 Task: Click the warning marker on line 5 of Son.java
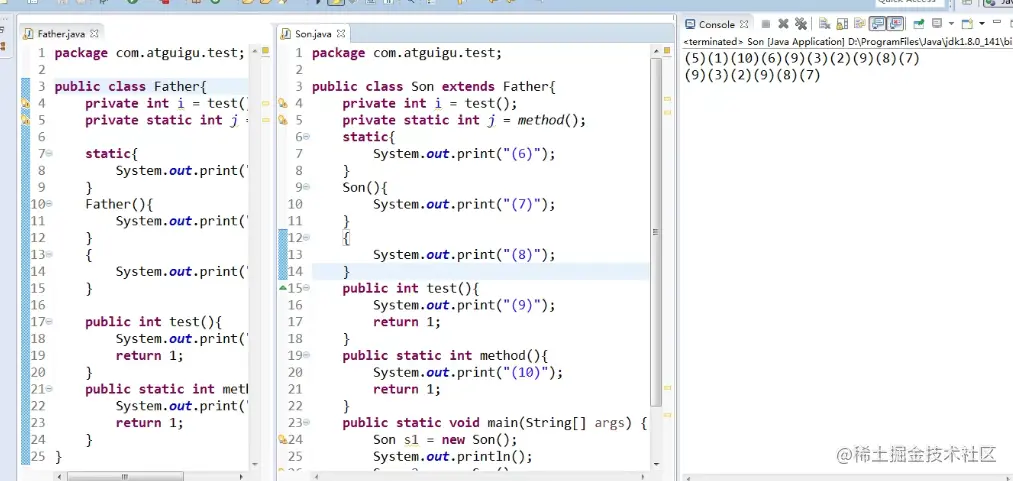[282, 120]
